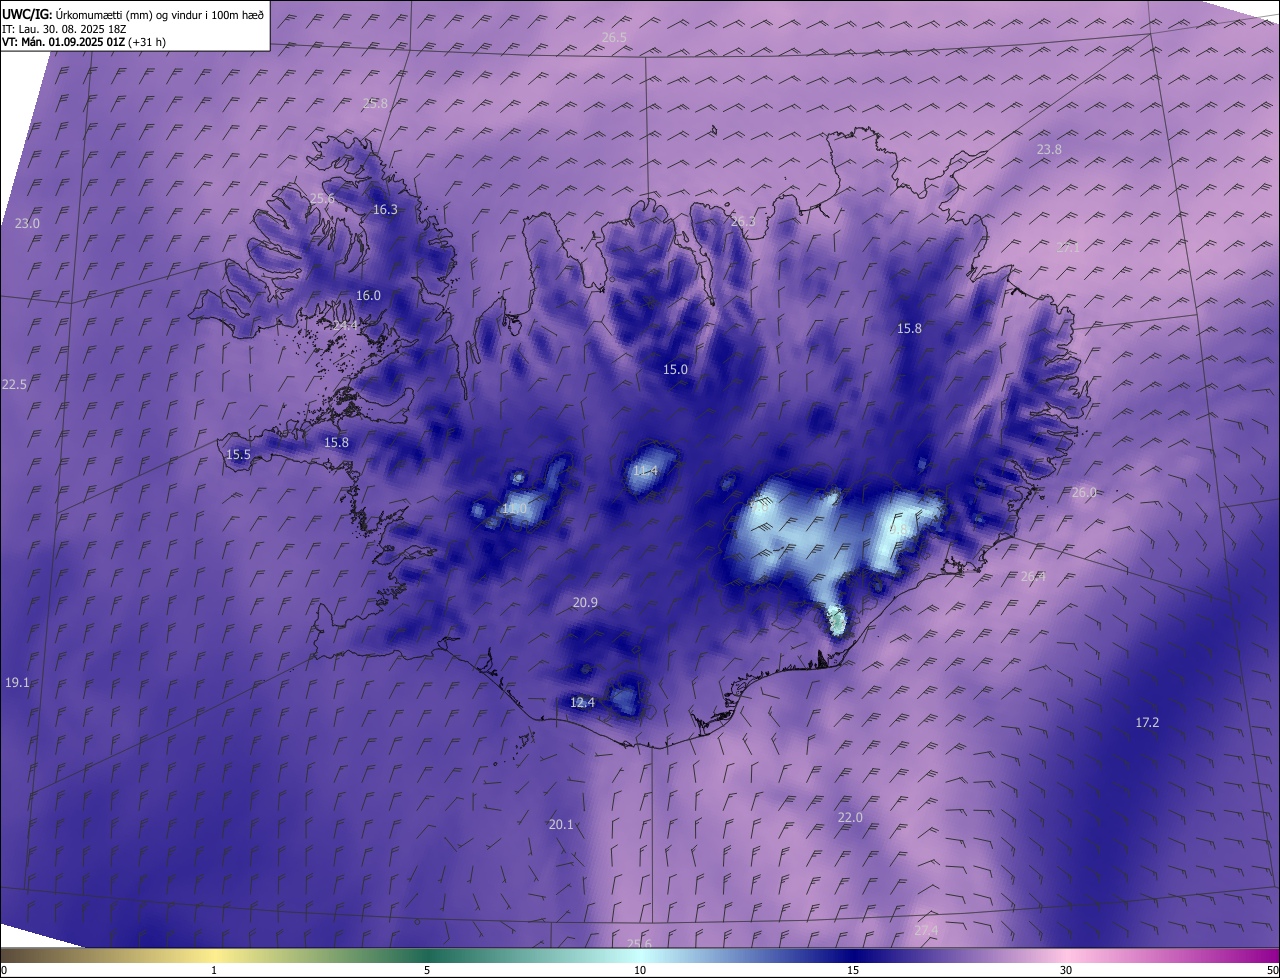Click the 16.3 value label

(385, 209)
